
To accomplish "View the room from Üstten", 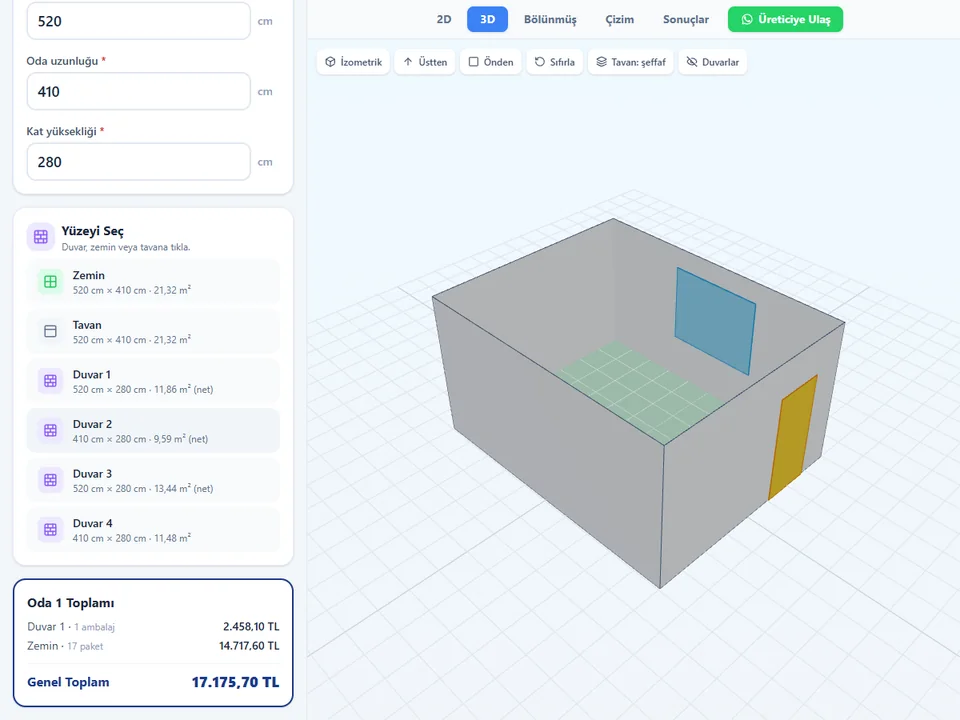I will point(425,62).
